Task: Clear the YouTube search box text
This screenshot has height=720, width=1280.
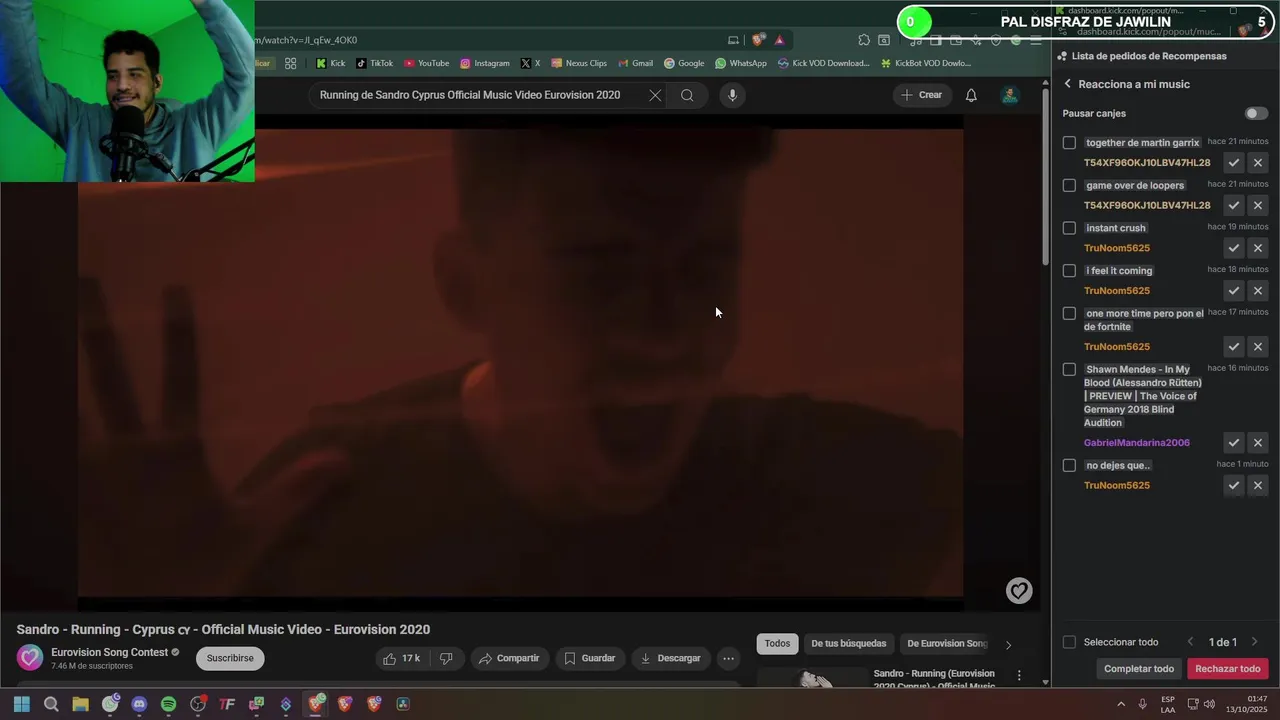Action: click(x=655, y=95)
